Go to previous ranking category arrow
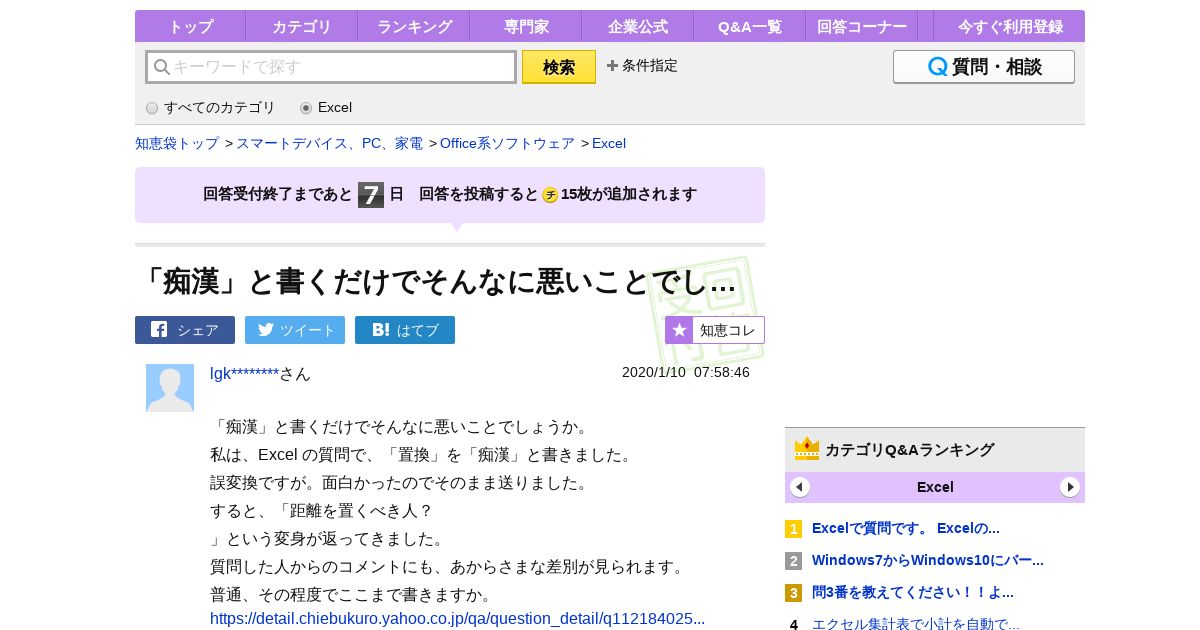Viewport: 1200px width, 630px height. pyautogui.click(x=800, y=487)
